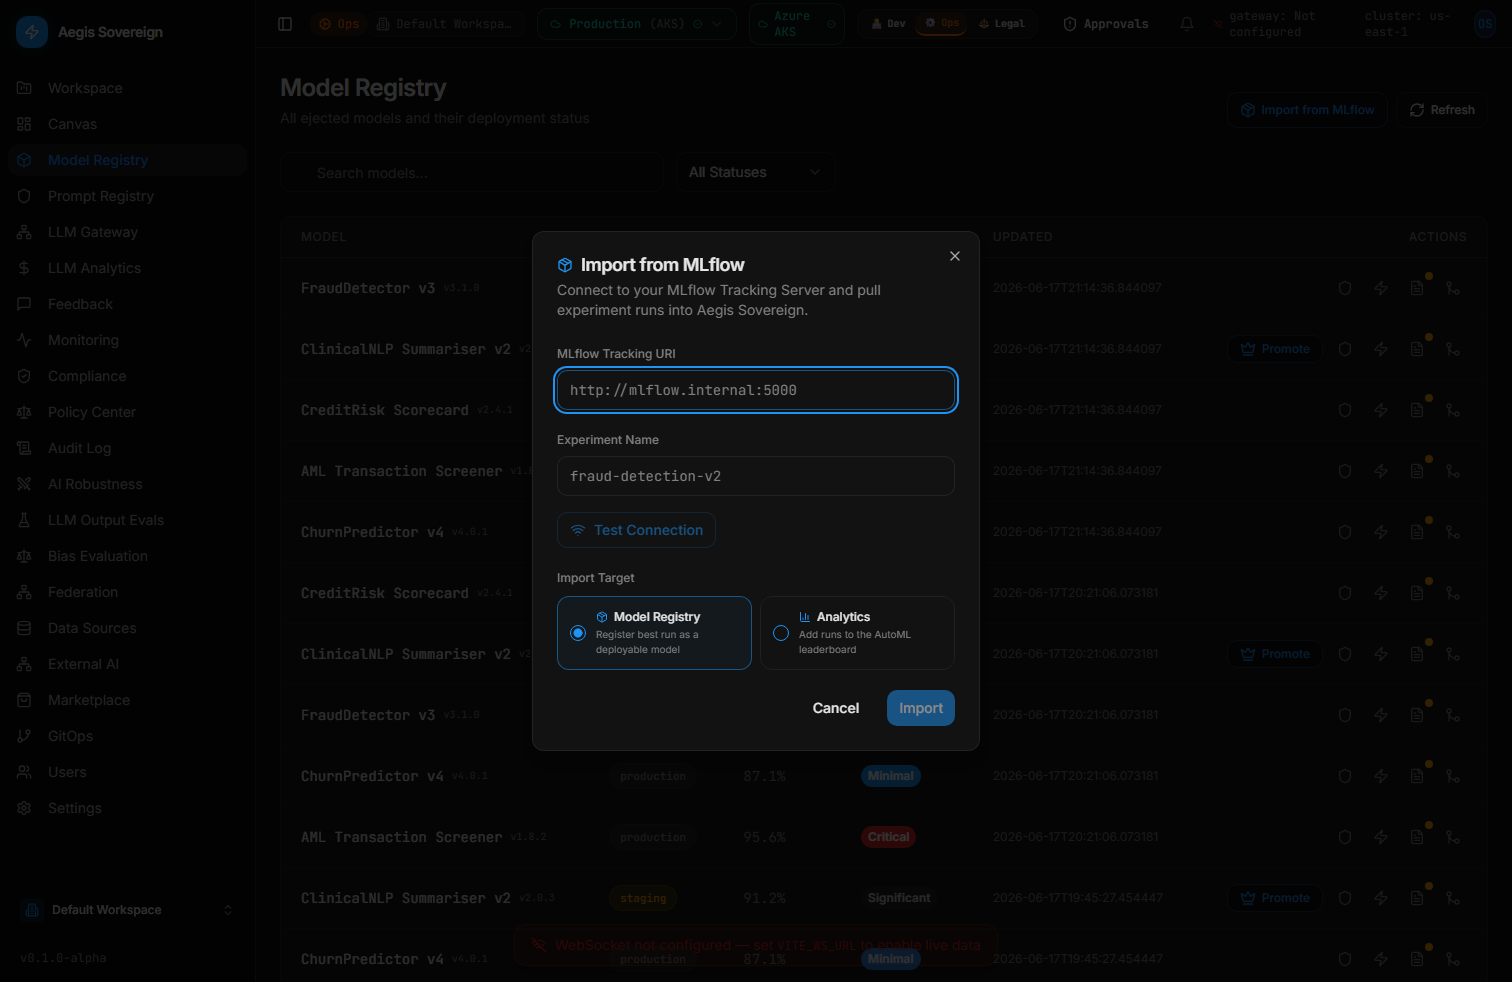Image resolution: width=1512 pixels, height=982 pixels.
Task: Click lightning icon in ClinicalNLP Summariser staging row
Action: 1381,898
